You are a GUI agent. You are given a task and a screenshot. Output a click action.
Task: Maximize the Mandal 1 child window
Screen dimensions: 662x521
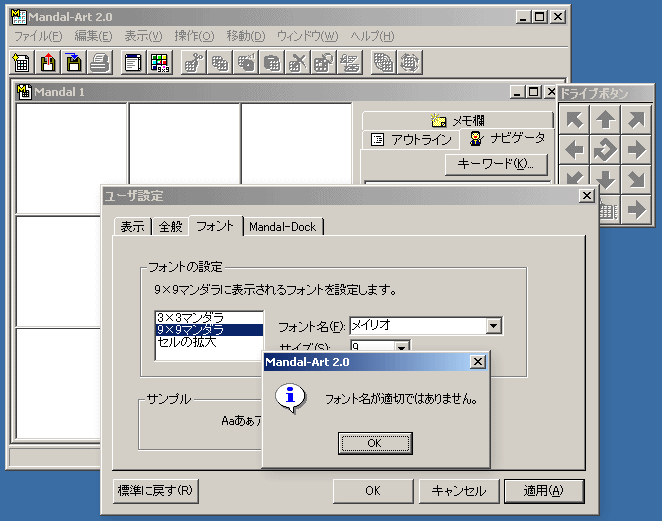[533, 92]
